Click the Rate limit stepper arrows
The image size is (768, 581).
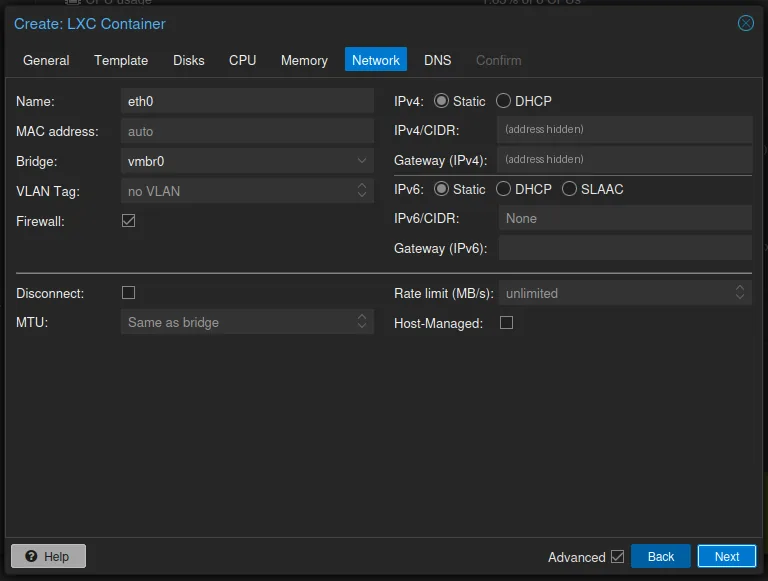[x=740, y=292]
